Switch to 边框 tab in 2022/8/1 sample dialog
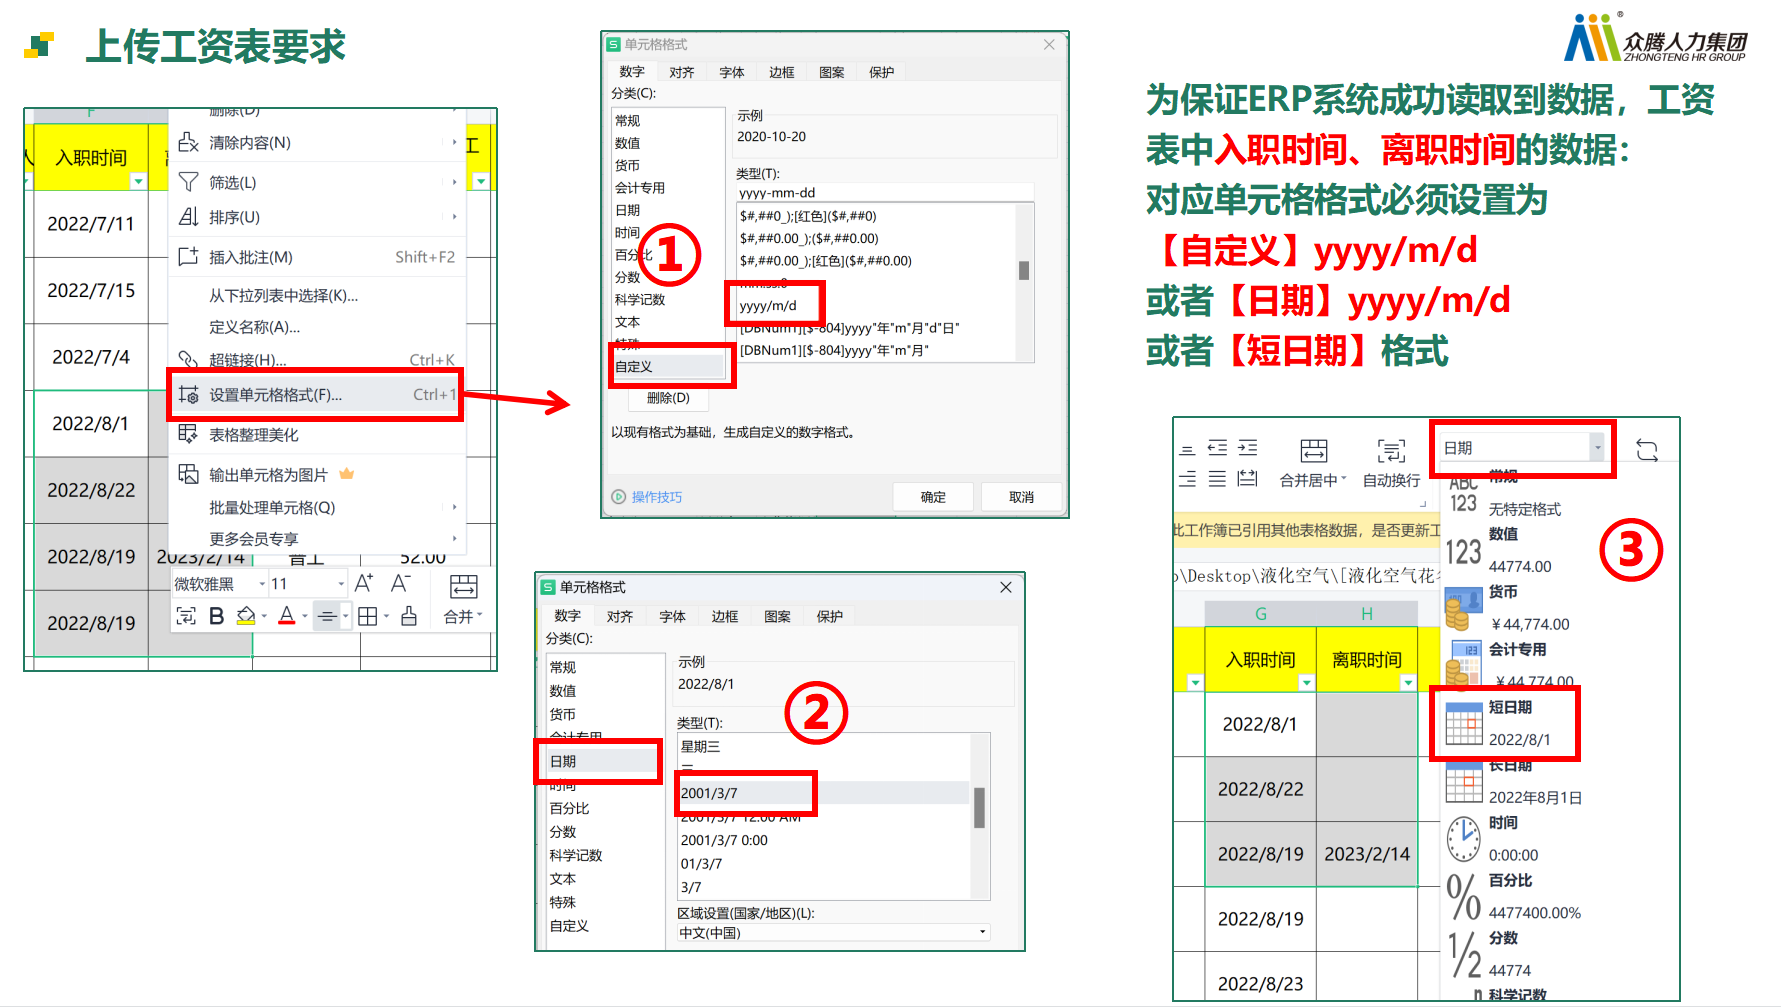The image size is (1781, 1007). click(725, 616)
